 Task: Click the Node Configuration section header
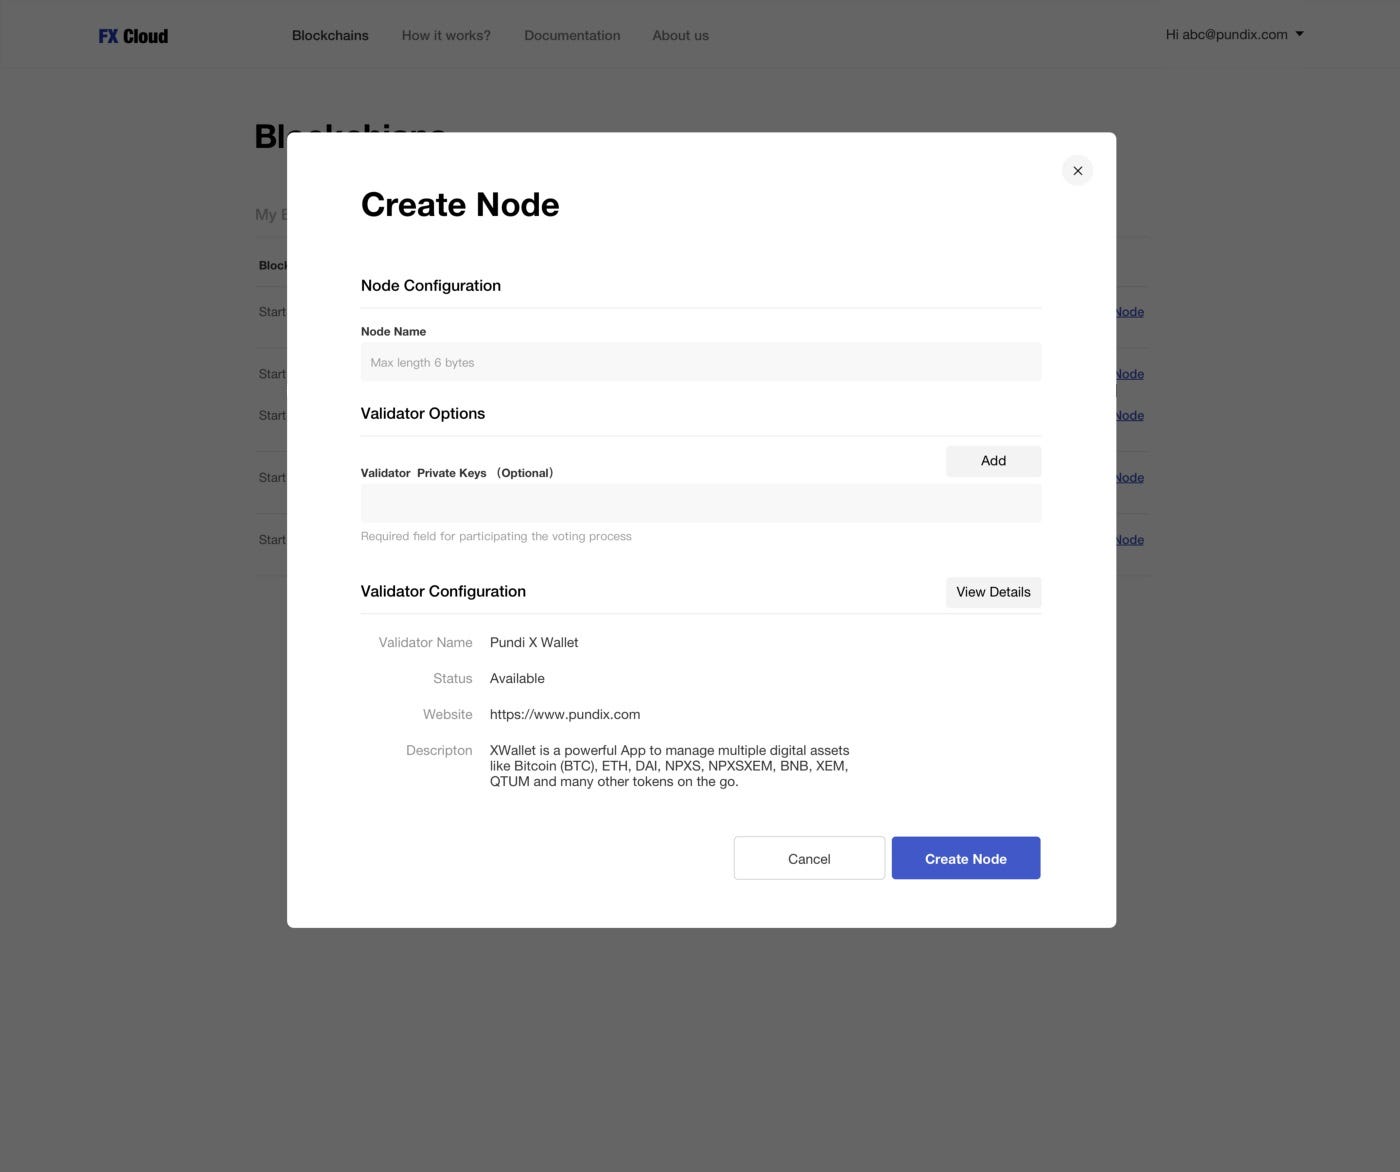(431, 285)
